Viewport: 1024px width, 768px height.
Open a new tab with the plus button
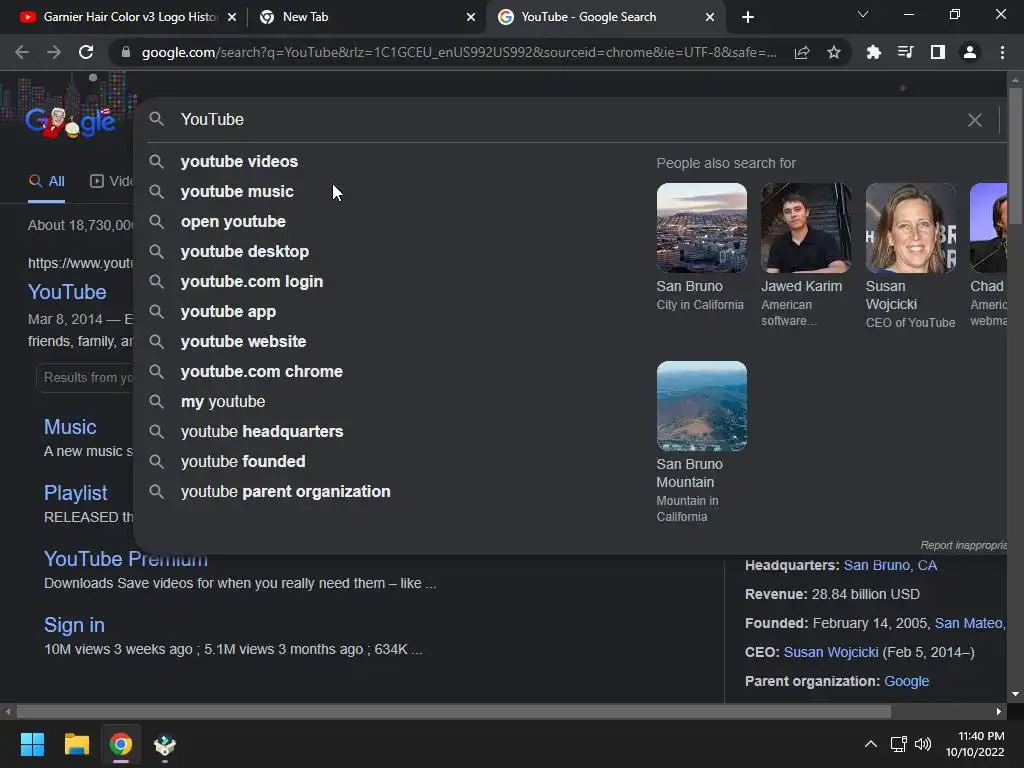[748, 17]
